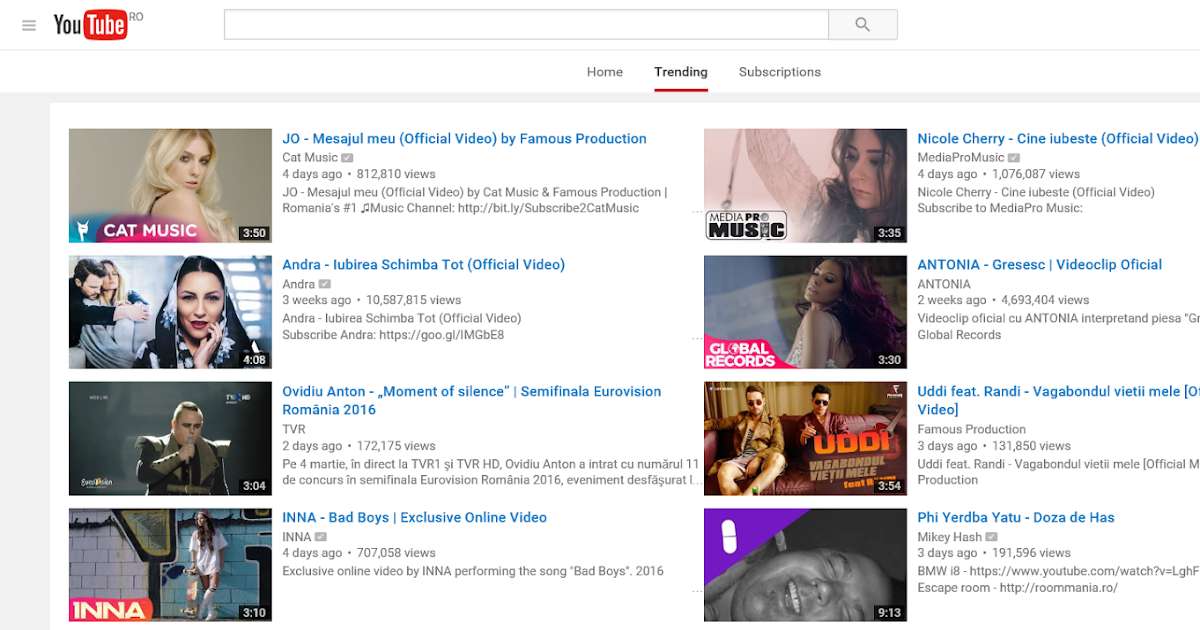1200x630 pixels.
Task: Click '10,587,815 views' text
Action: 413,300
